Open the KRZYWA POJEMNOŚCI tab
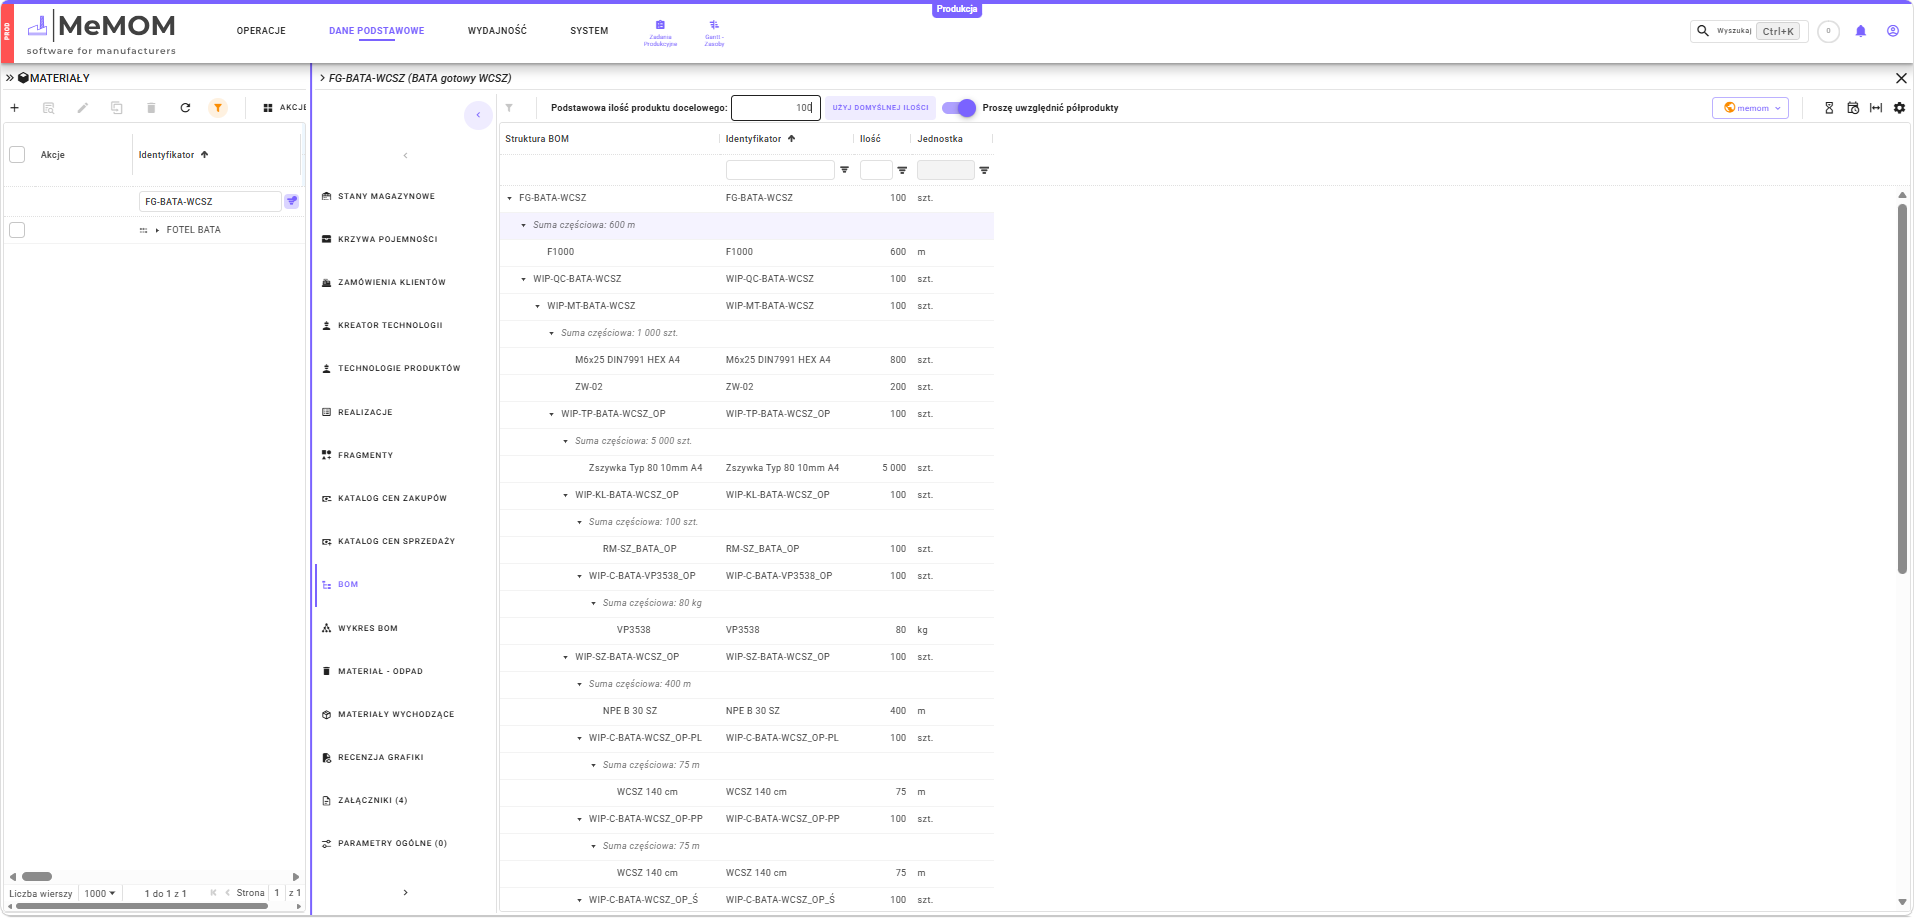The width and height of the screenshot is (1918, 918). click(387, 239)
